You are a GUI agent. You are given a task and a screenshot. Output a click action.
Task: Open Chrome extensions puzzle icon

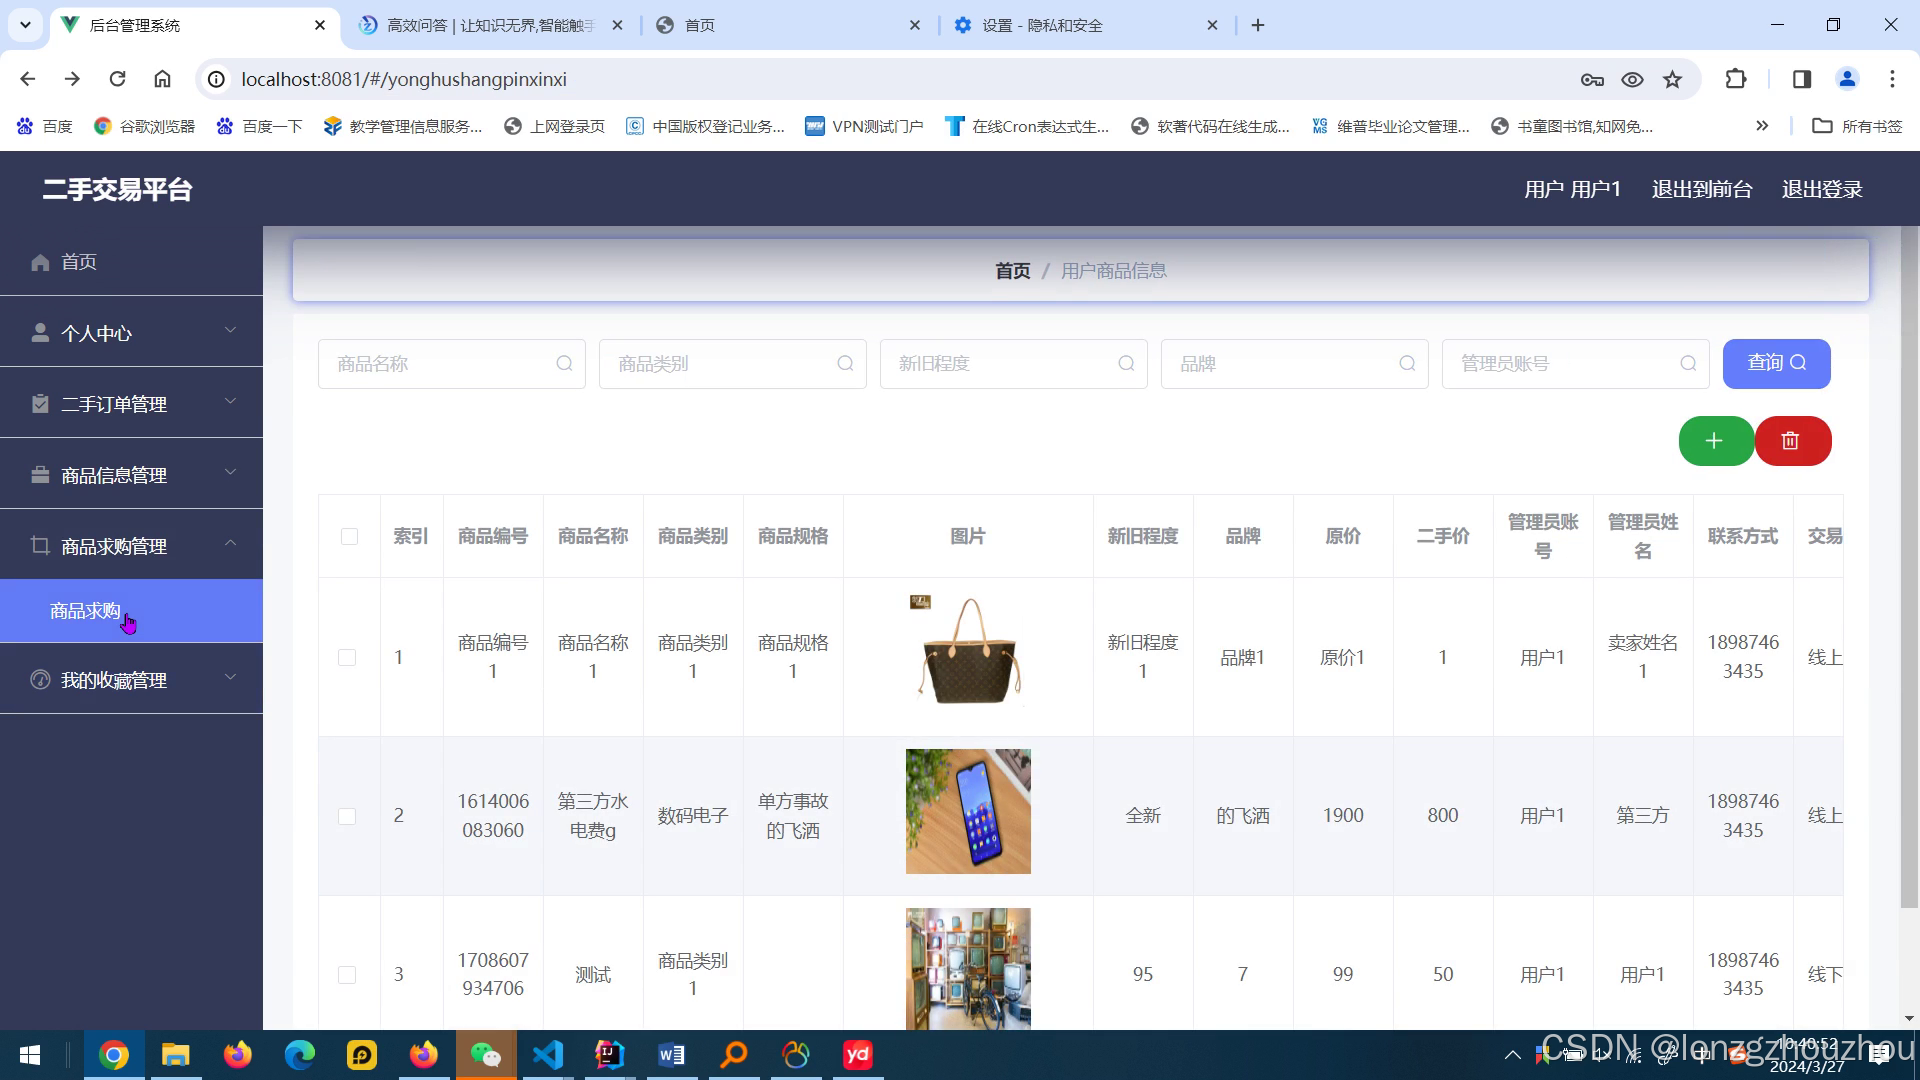[1736, 79]
